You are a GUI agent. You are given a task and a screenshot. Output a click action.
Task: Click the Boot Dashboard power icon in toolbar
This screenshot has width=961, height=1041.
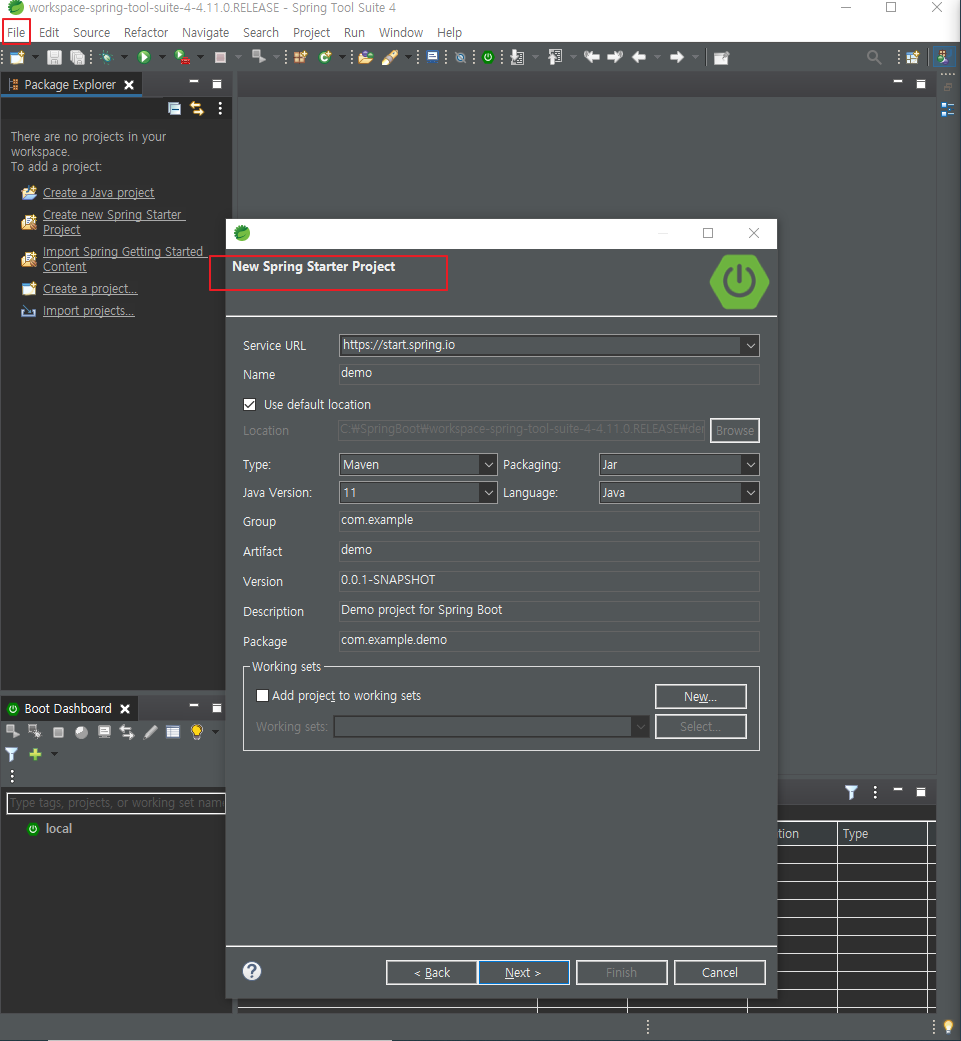coord(488,58)
